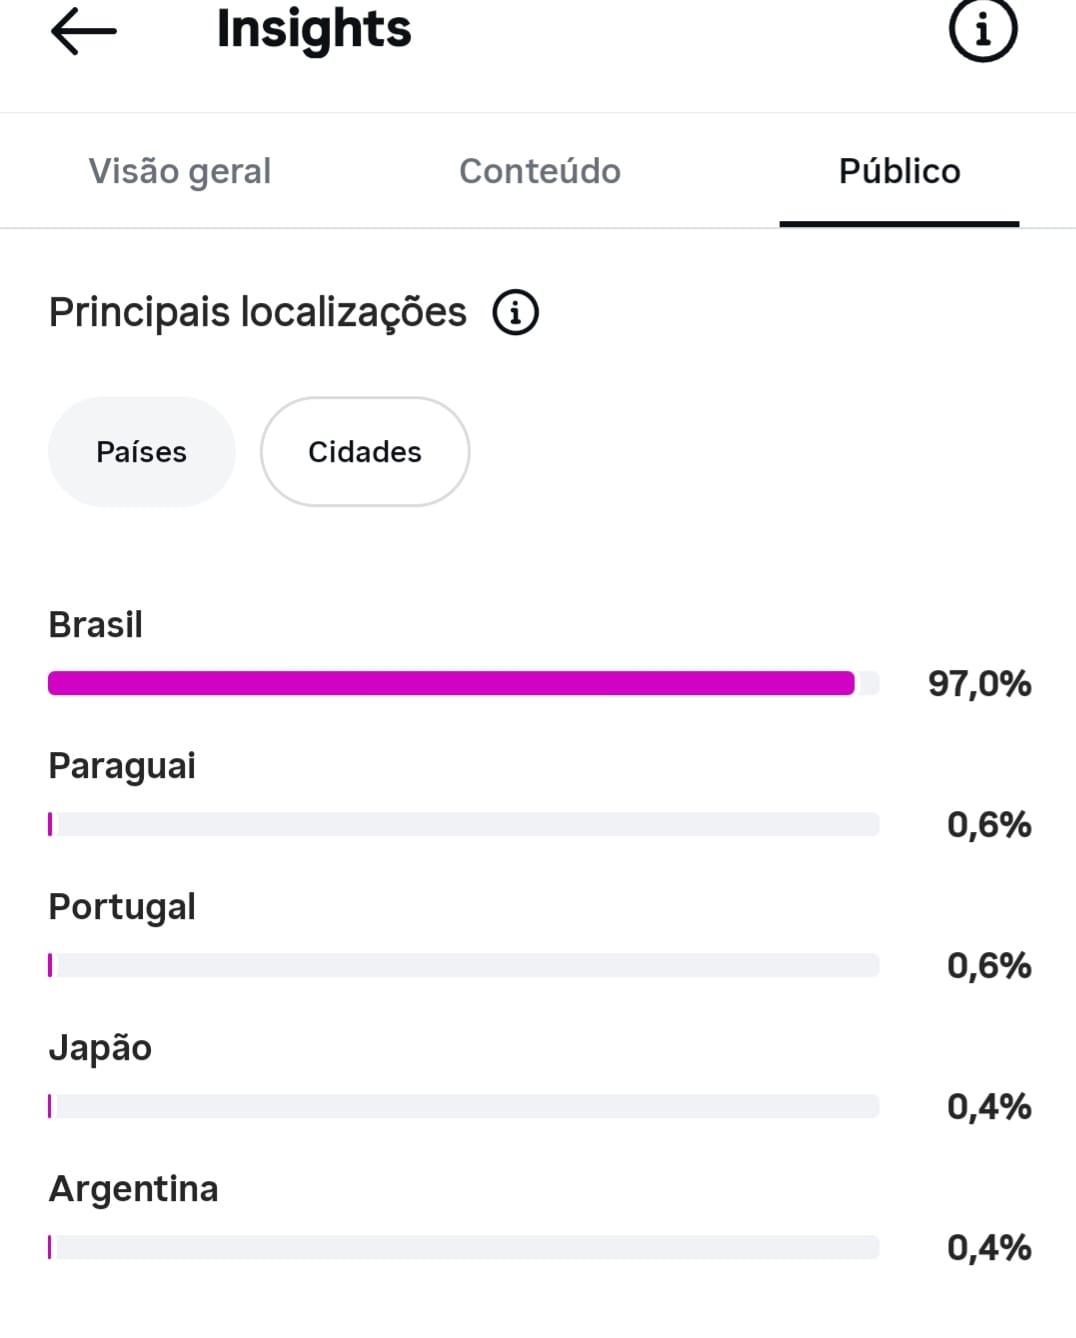Click the Paraguai country label
This screenshot has height=1338, width=1076.
pyautogui.click(x=122, y=766)
